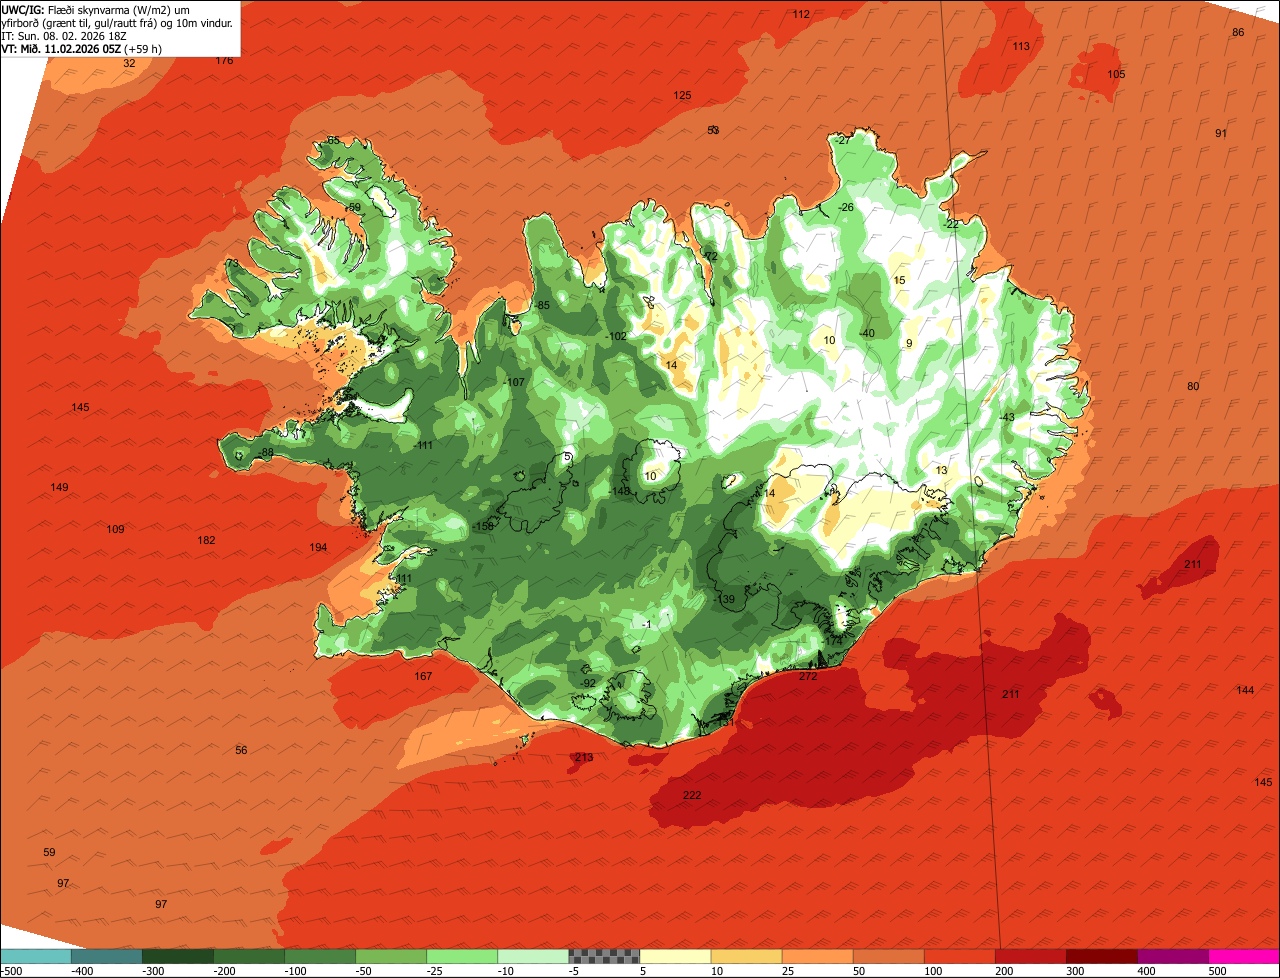Click the teal legend swatch between -500 and -400
The width and height of the screenshot is (1280, 978).
pos(36,956)
